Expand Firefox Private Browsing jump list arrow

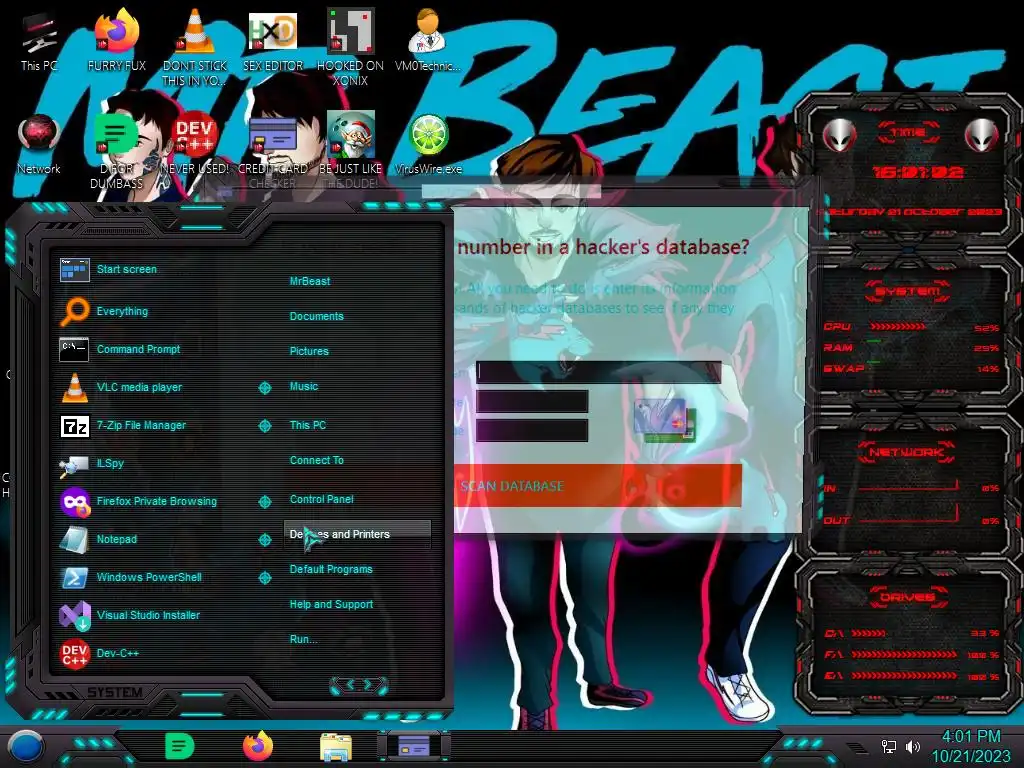point(264,501)
